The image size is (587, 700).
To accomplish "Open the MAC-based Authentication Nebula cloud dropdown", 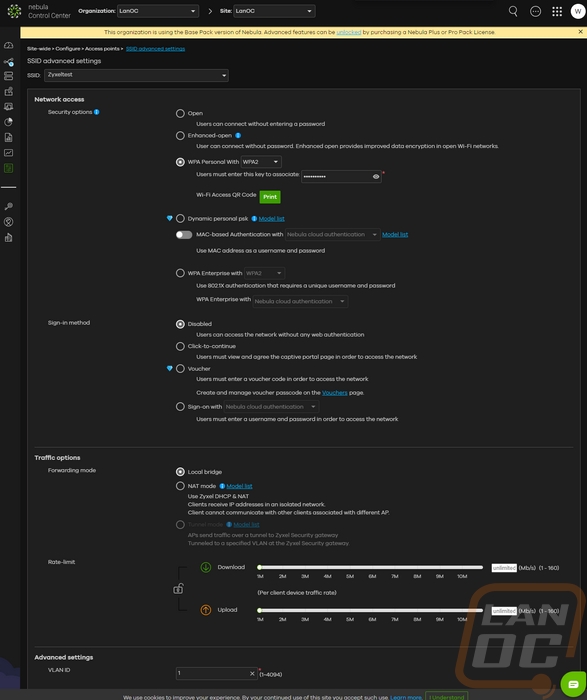I will pos(333,234).
